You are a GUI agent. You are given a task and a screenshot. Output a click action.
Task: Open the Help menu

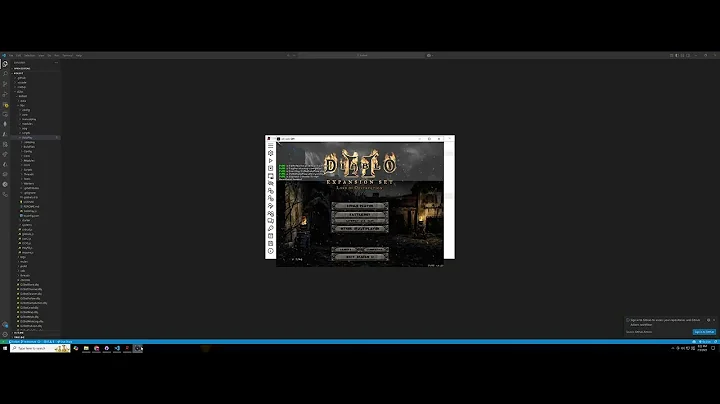pos(79,56)
